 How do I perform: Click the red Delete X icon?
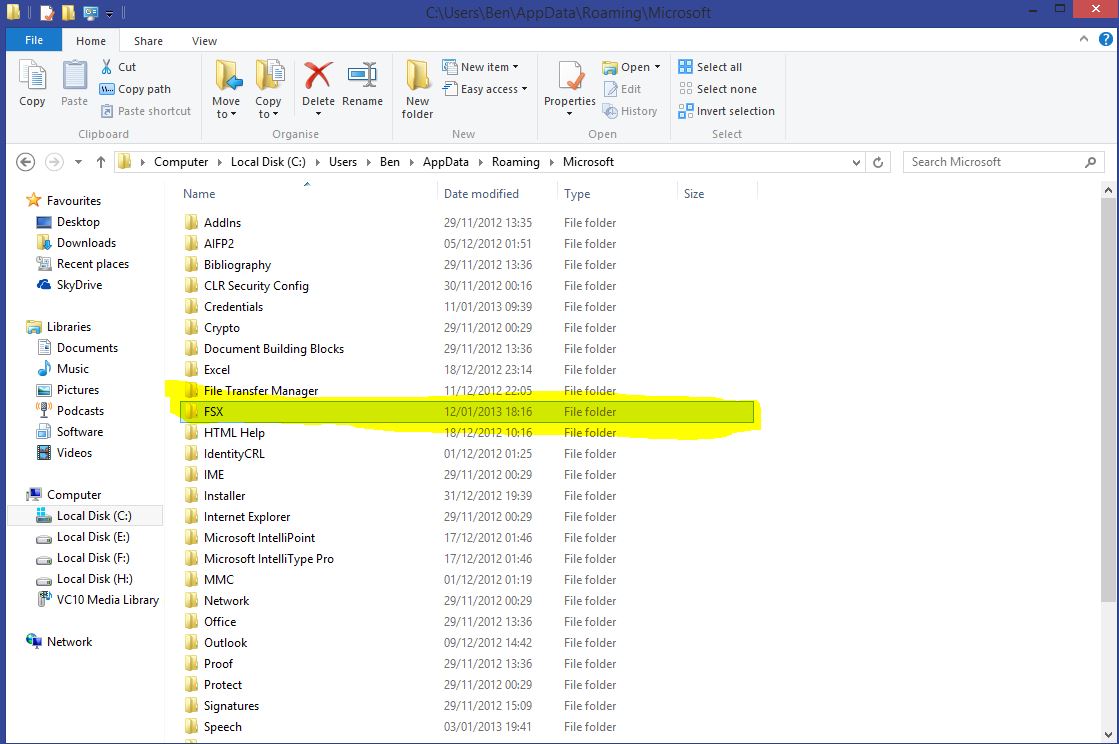tap(318, 75)
